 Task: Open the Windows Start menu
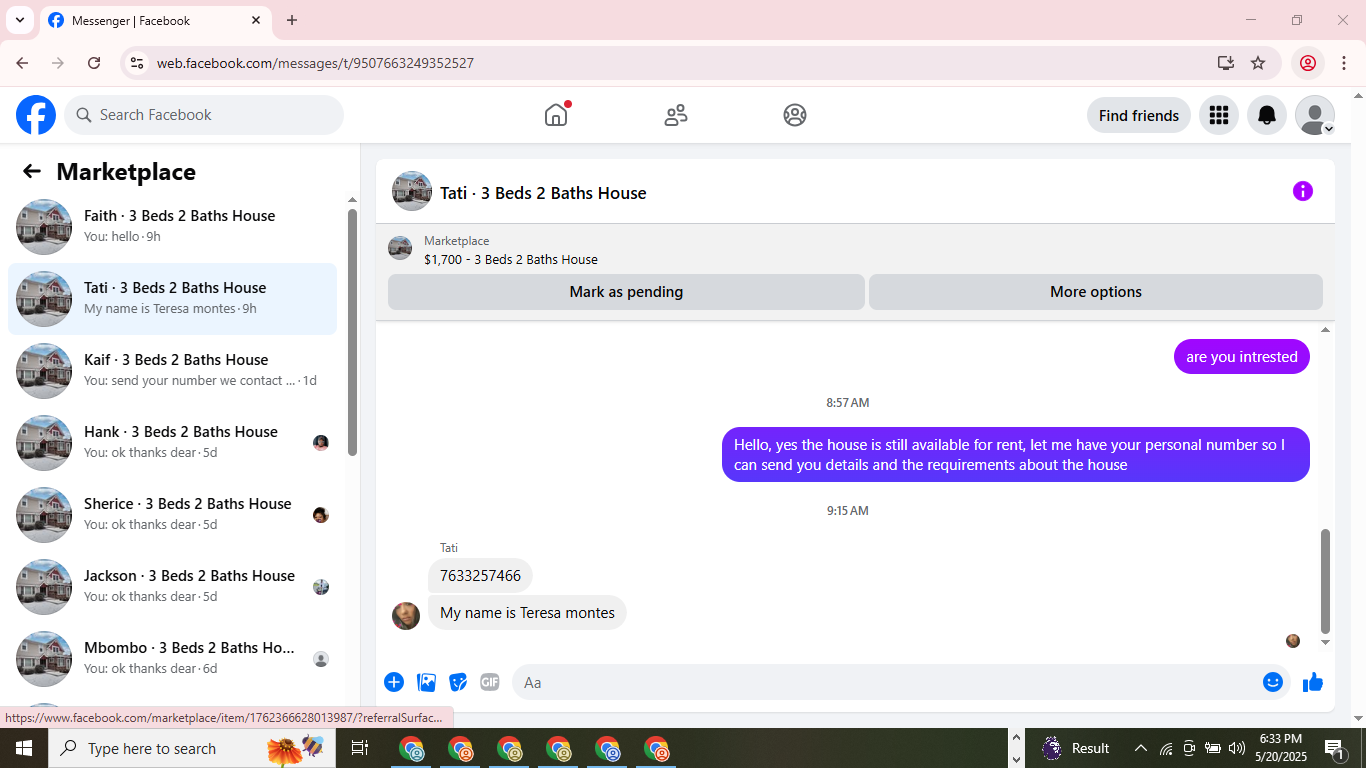(24, 748)
